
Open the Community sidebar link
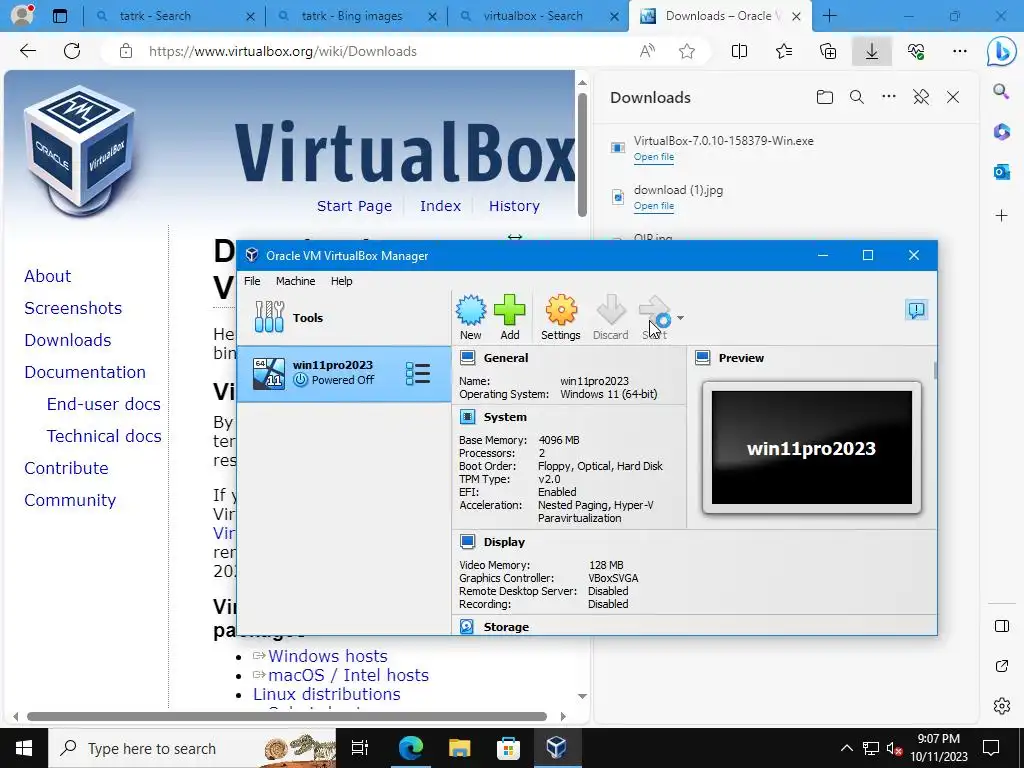point(70,500)
